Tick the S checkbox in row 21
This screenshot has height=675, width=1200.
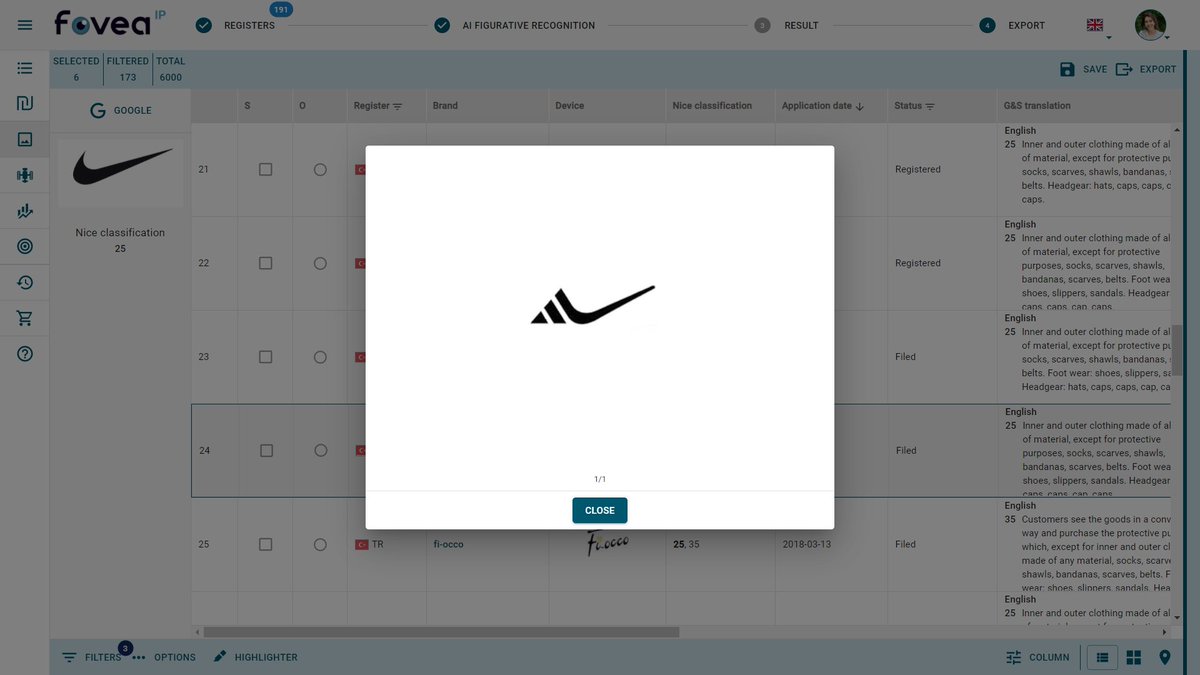pos(265,170)
